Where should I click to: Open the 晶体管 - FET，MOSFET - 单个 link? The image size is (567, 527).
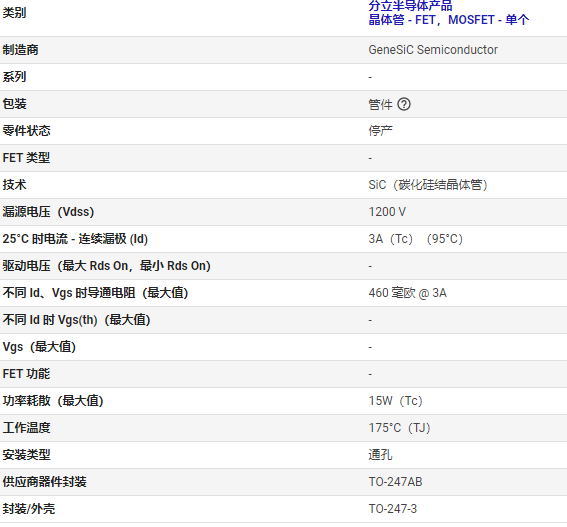tap(449, 20)
